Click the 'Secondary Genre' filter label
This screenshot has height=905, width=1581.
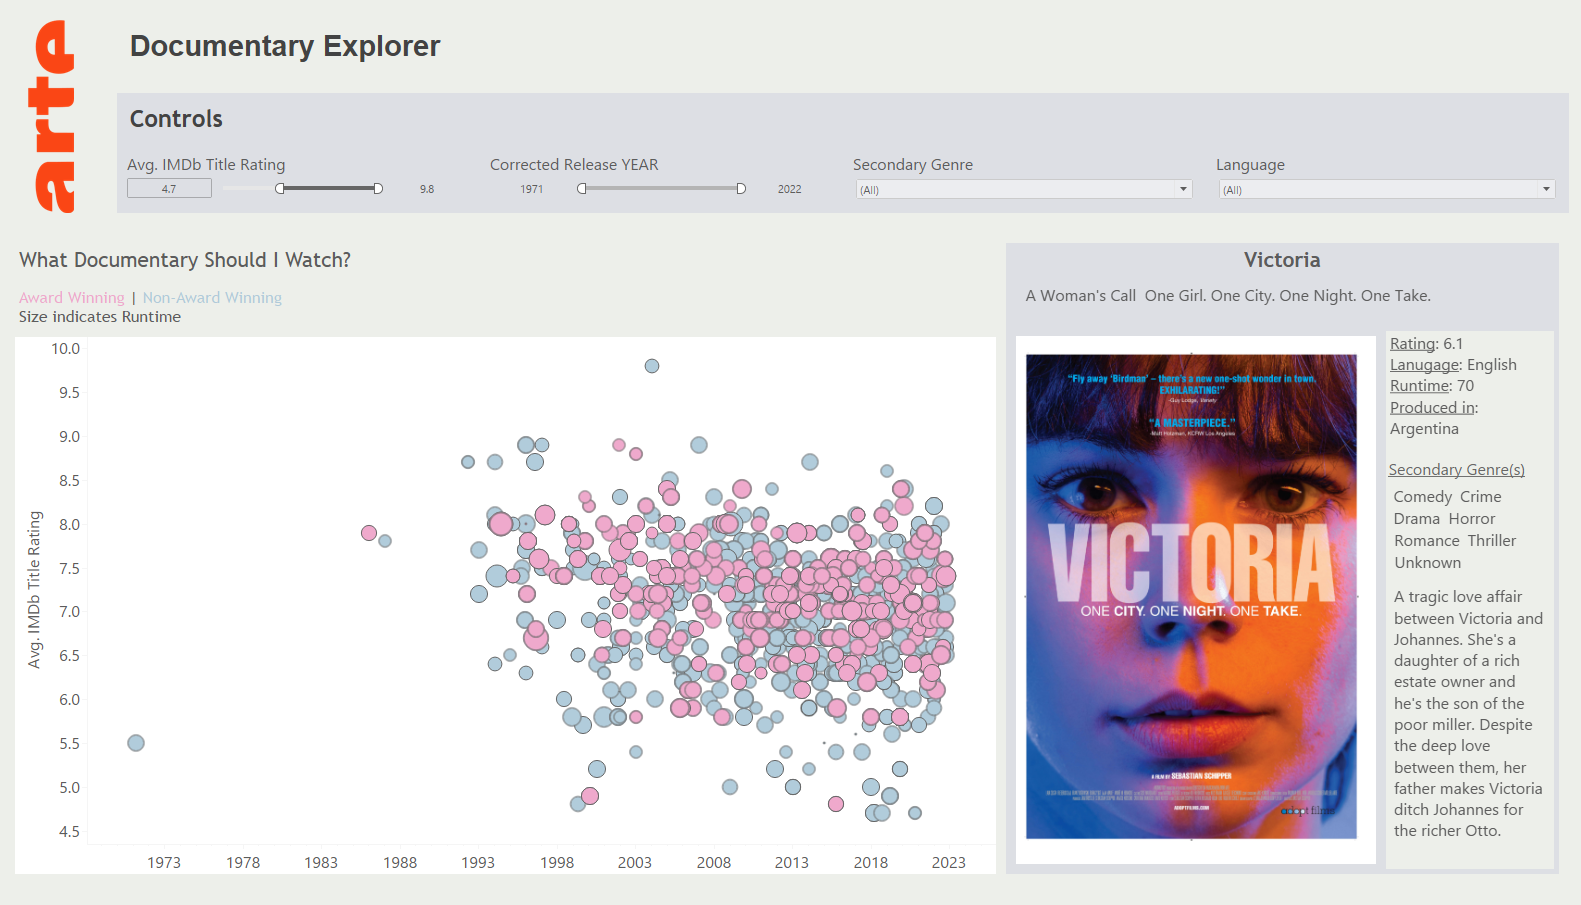pyautogui.click(x=913, y=165)
